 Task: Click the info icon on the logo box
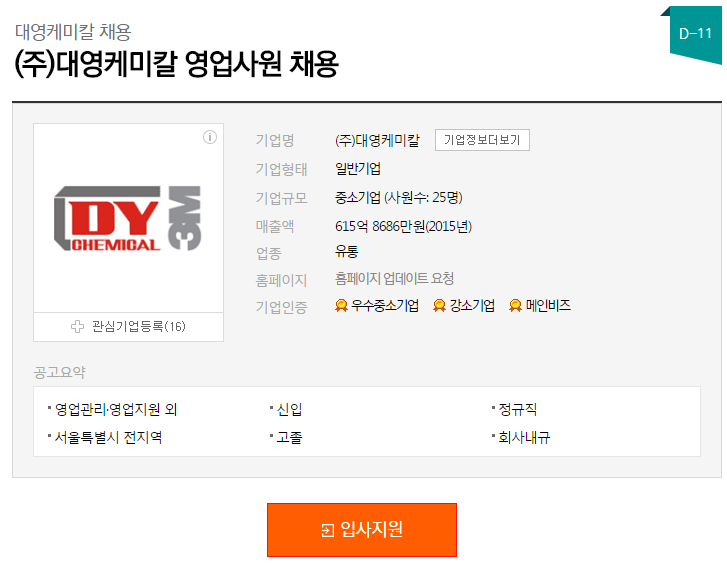(x=210, y=137)
